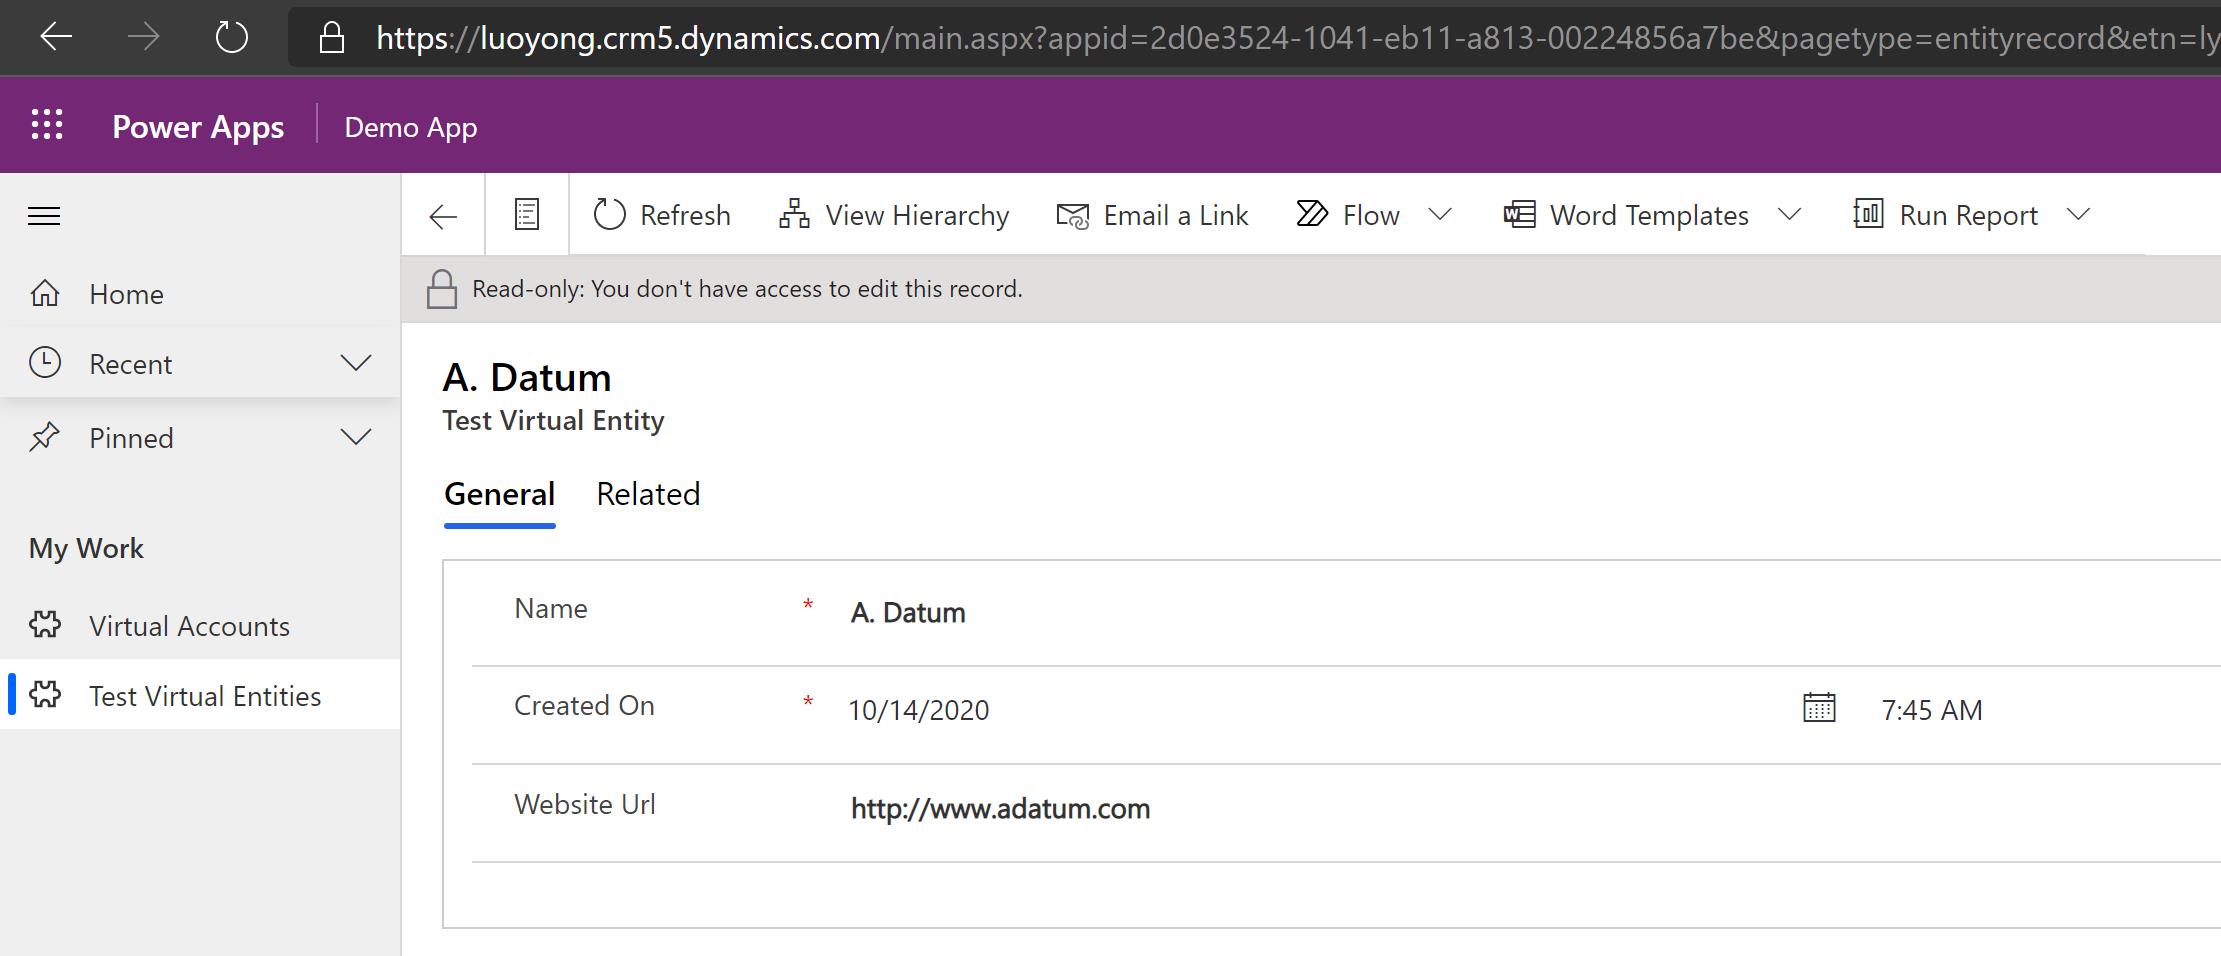The height and width of the screenshot is (956, 2221).
Task: Click the Name field value A. Datum
Action: point(908,613)
